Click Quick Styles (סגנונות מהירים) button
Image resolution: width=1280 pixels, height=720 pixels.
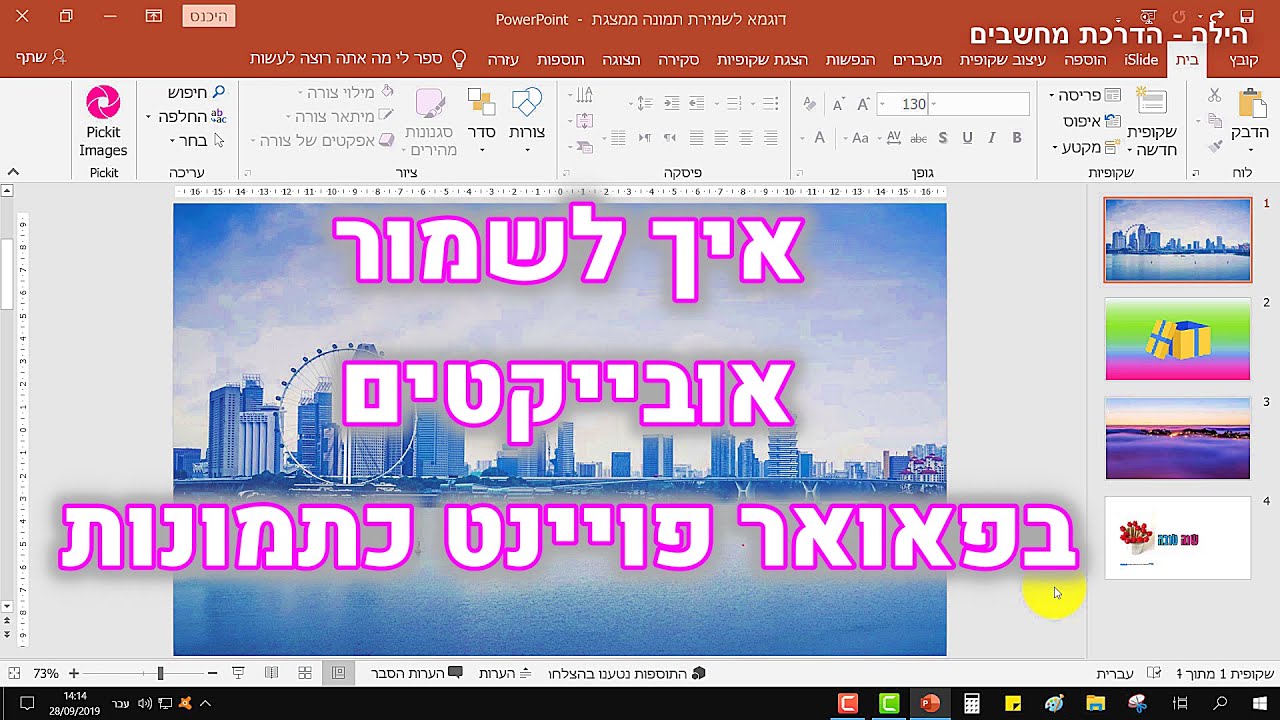tap(431, 122)
